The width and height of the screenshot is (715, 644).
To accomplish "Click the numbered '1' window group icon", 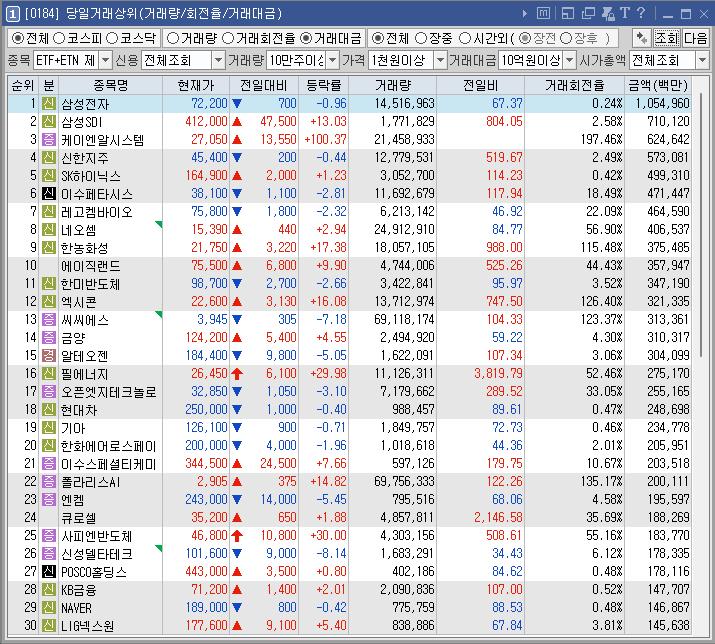I will tap(12, 14).
